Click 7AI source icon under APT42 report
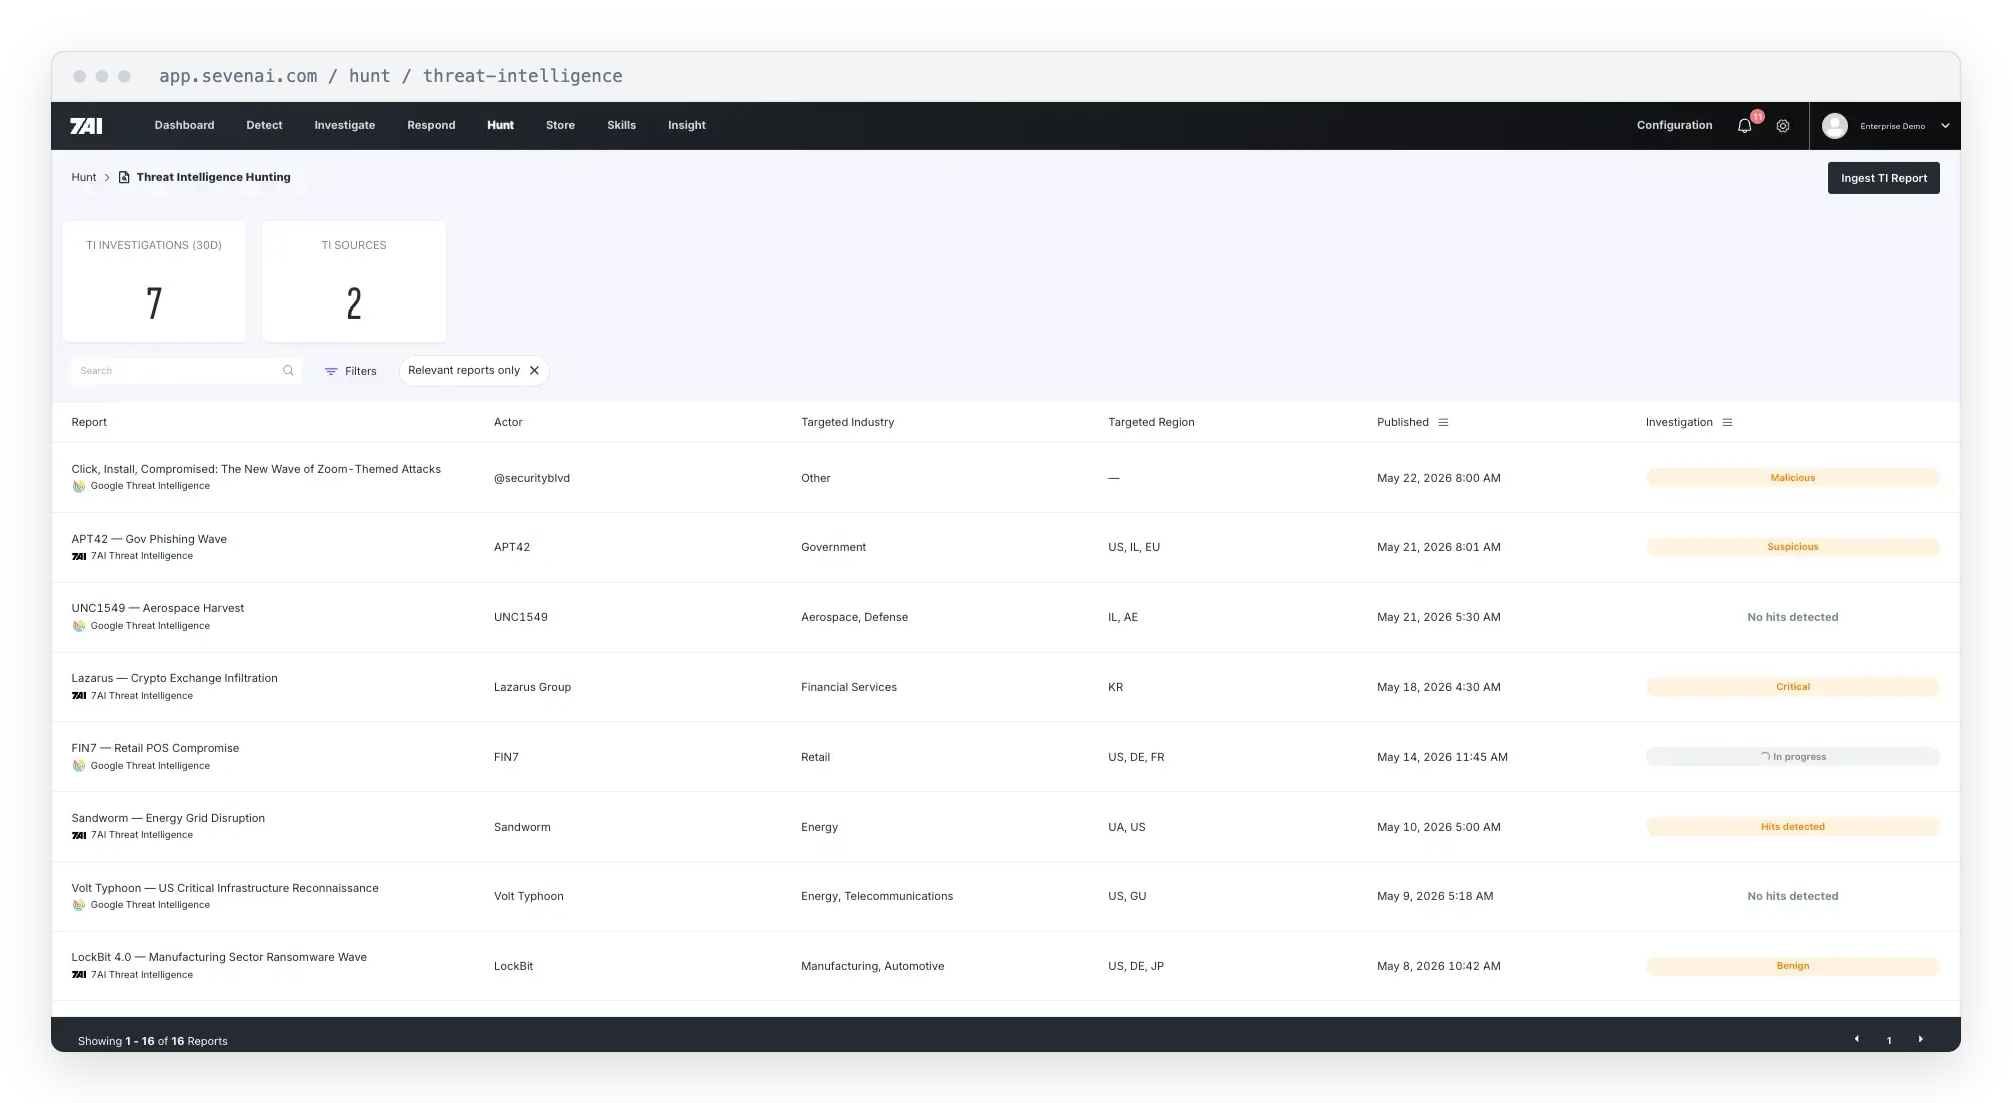Screen dimensions: 2012x1103 tap(78, 556)
